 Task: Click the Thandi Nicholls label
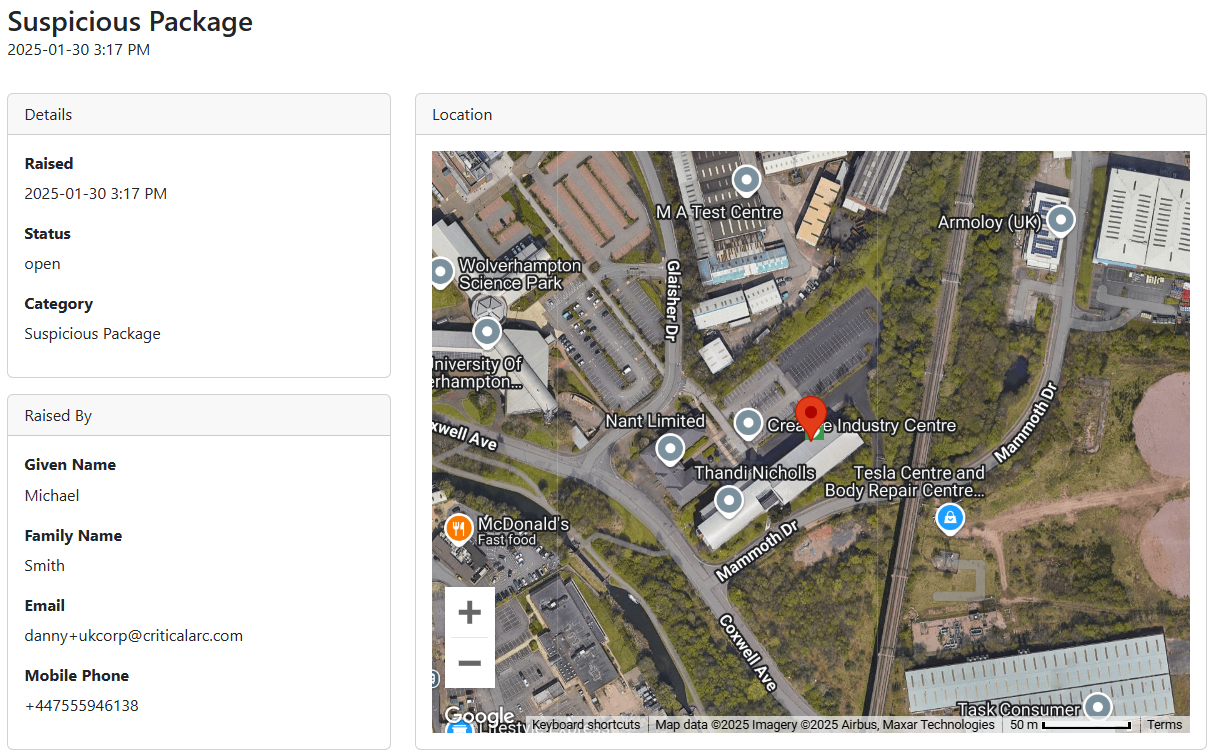pos(755,472)
